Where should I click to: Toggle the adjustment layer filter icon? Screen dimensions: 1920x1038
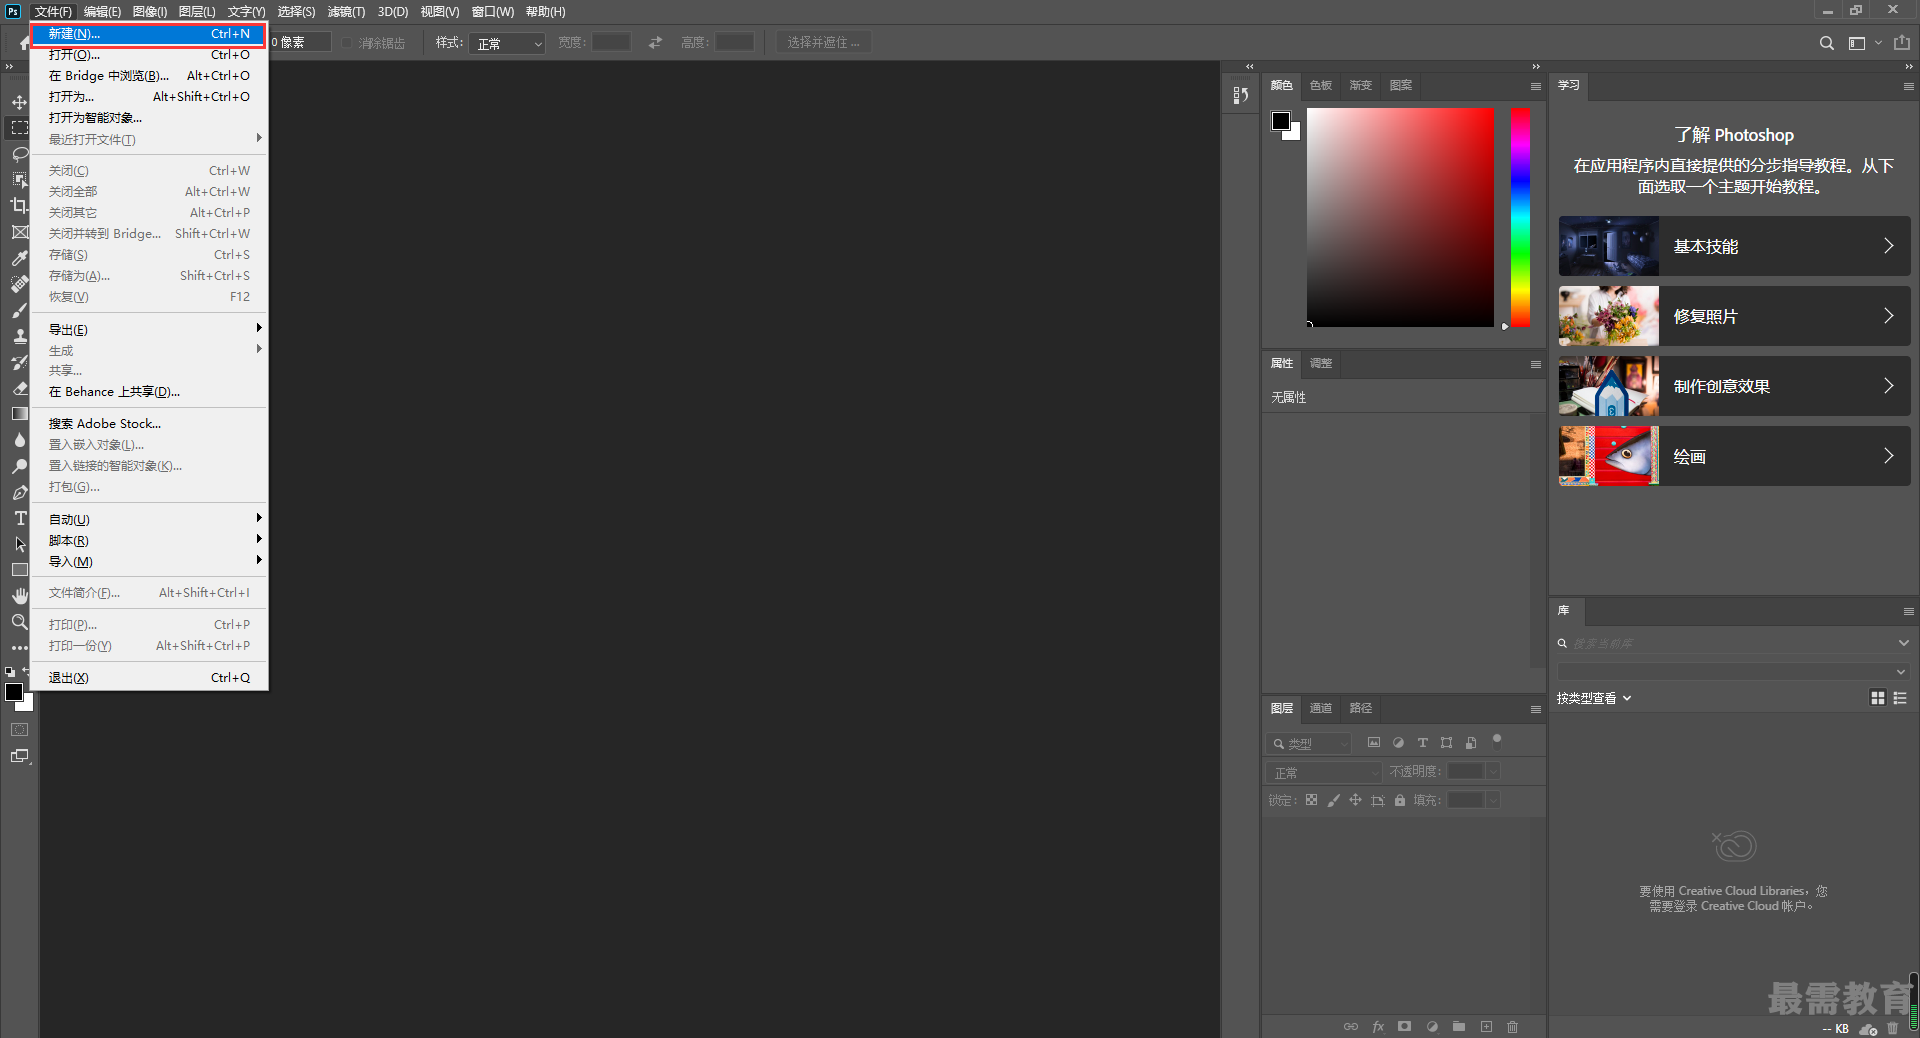[x=1398, y=743]
